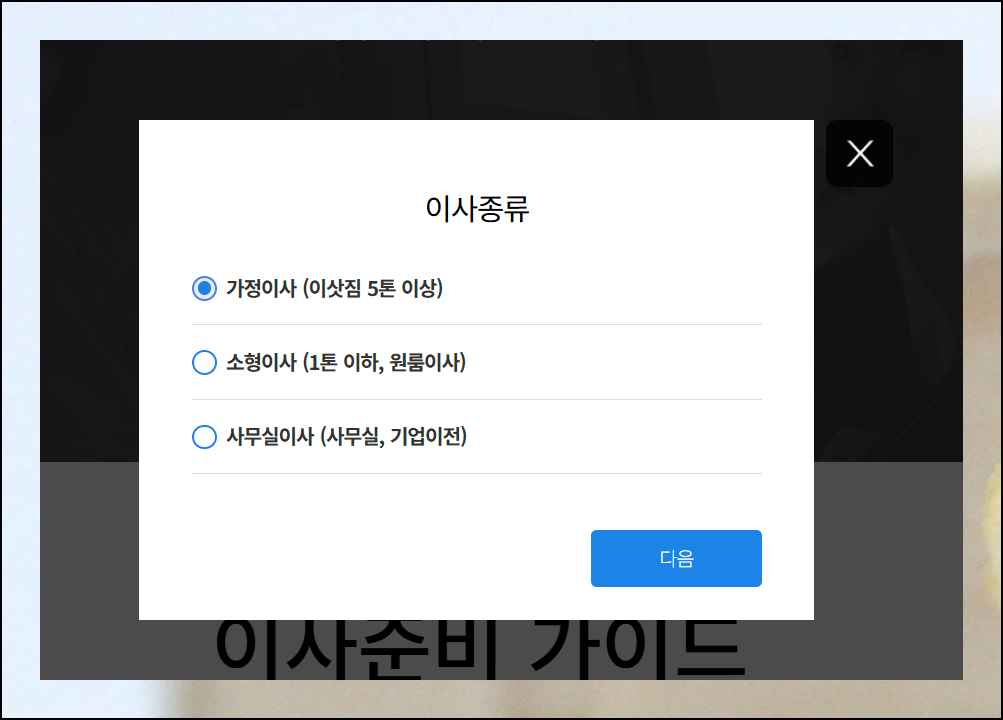Pick the 사무실이사 radio button
Image resolution: width=1003 pixels, height=720 pixels.
tap(204, 437)
